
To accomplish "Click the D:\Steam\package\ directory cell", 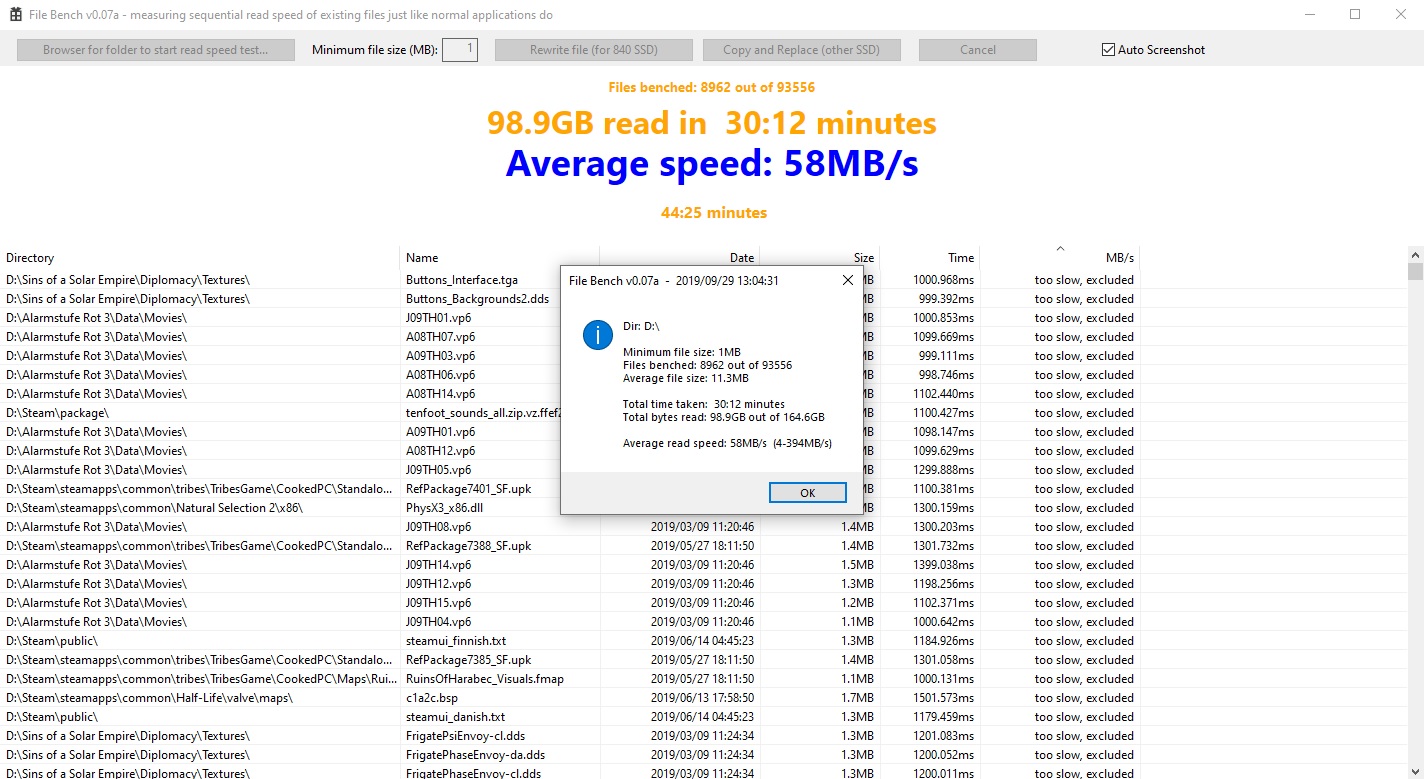I will 57,413.
